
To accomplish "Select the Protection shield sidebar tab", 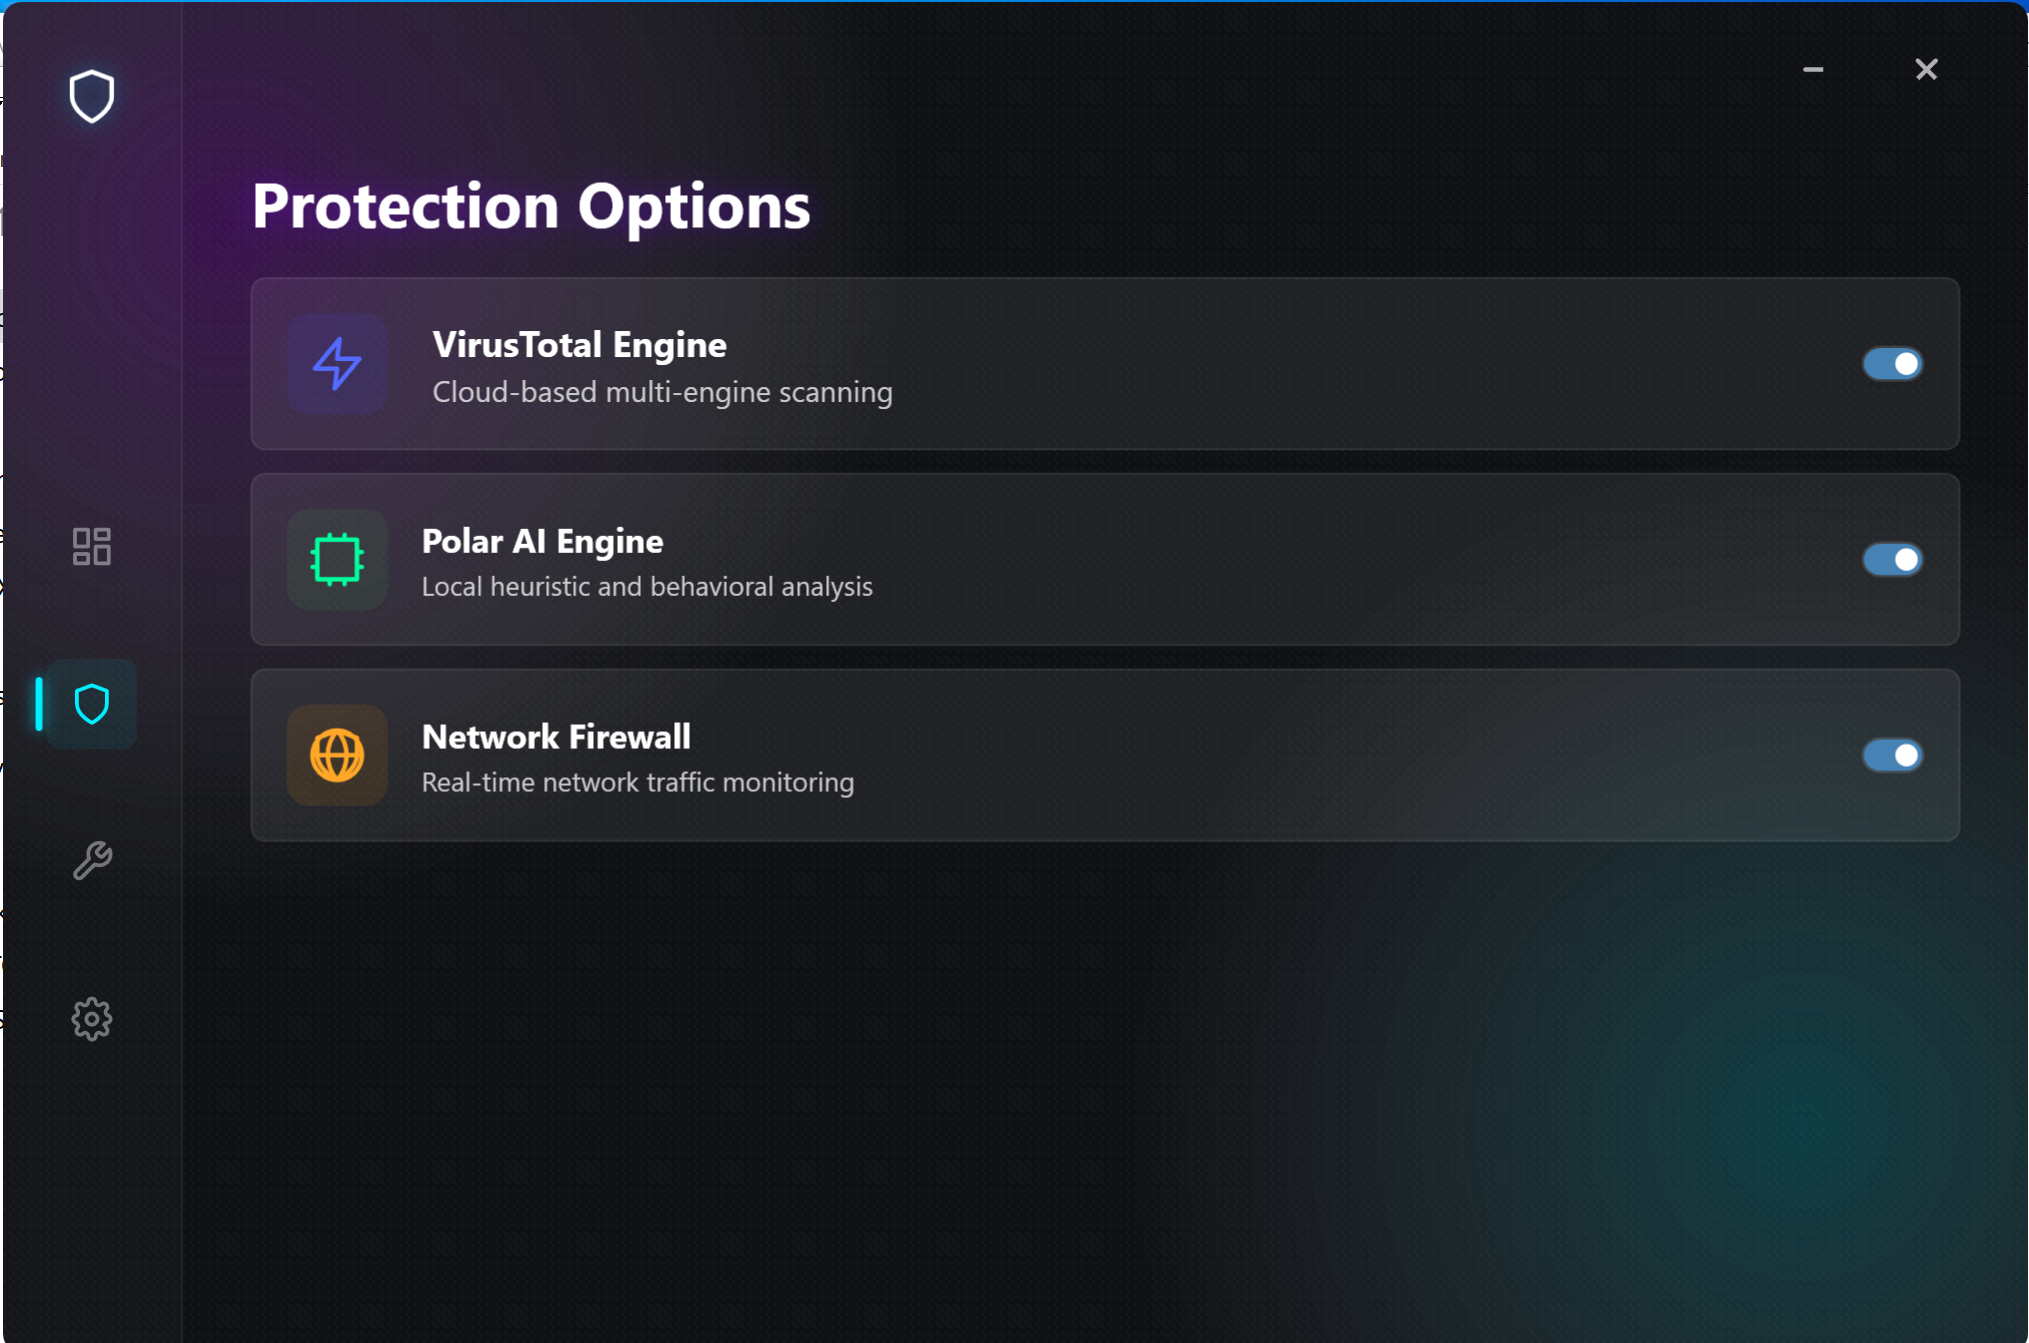I will click(x=91, y=704).
